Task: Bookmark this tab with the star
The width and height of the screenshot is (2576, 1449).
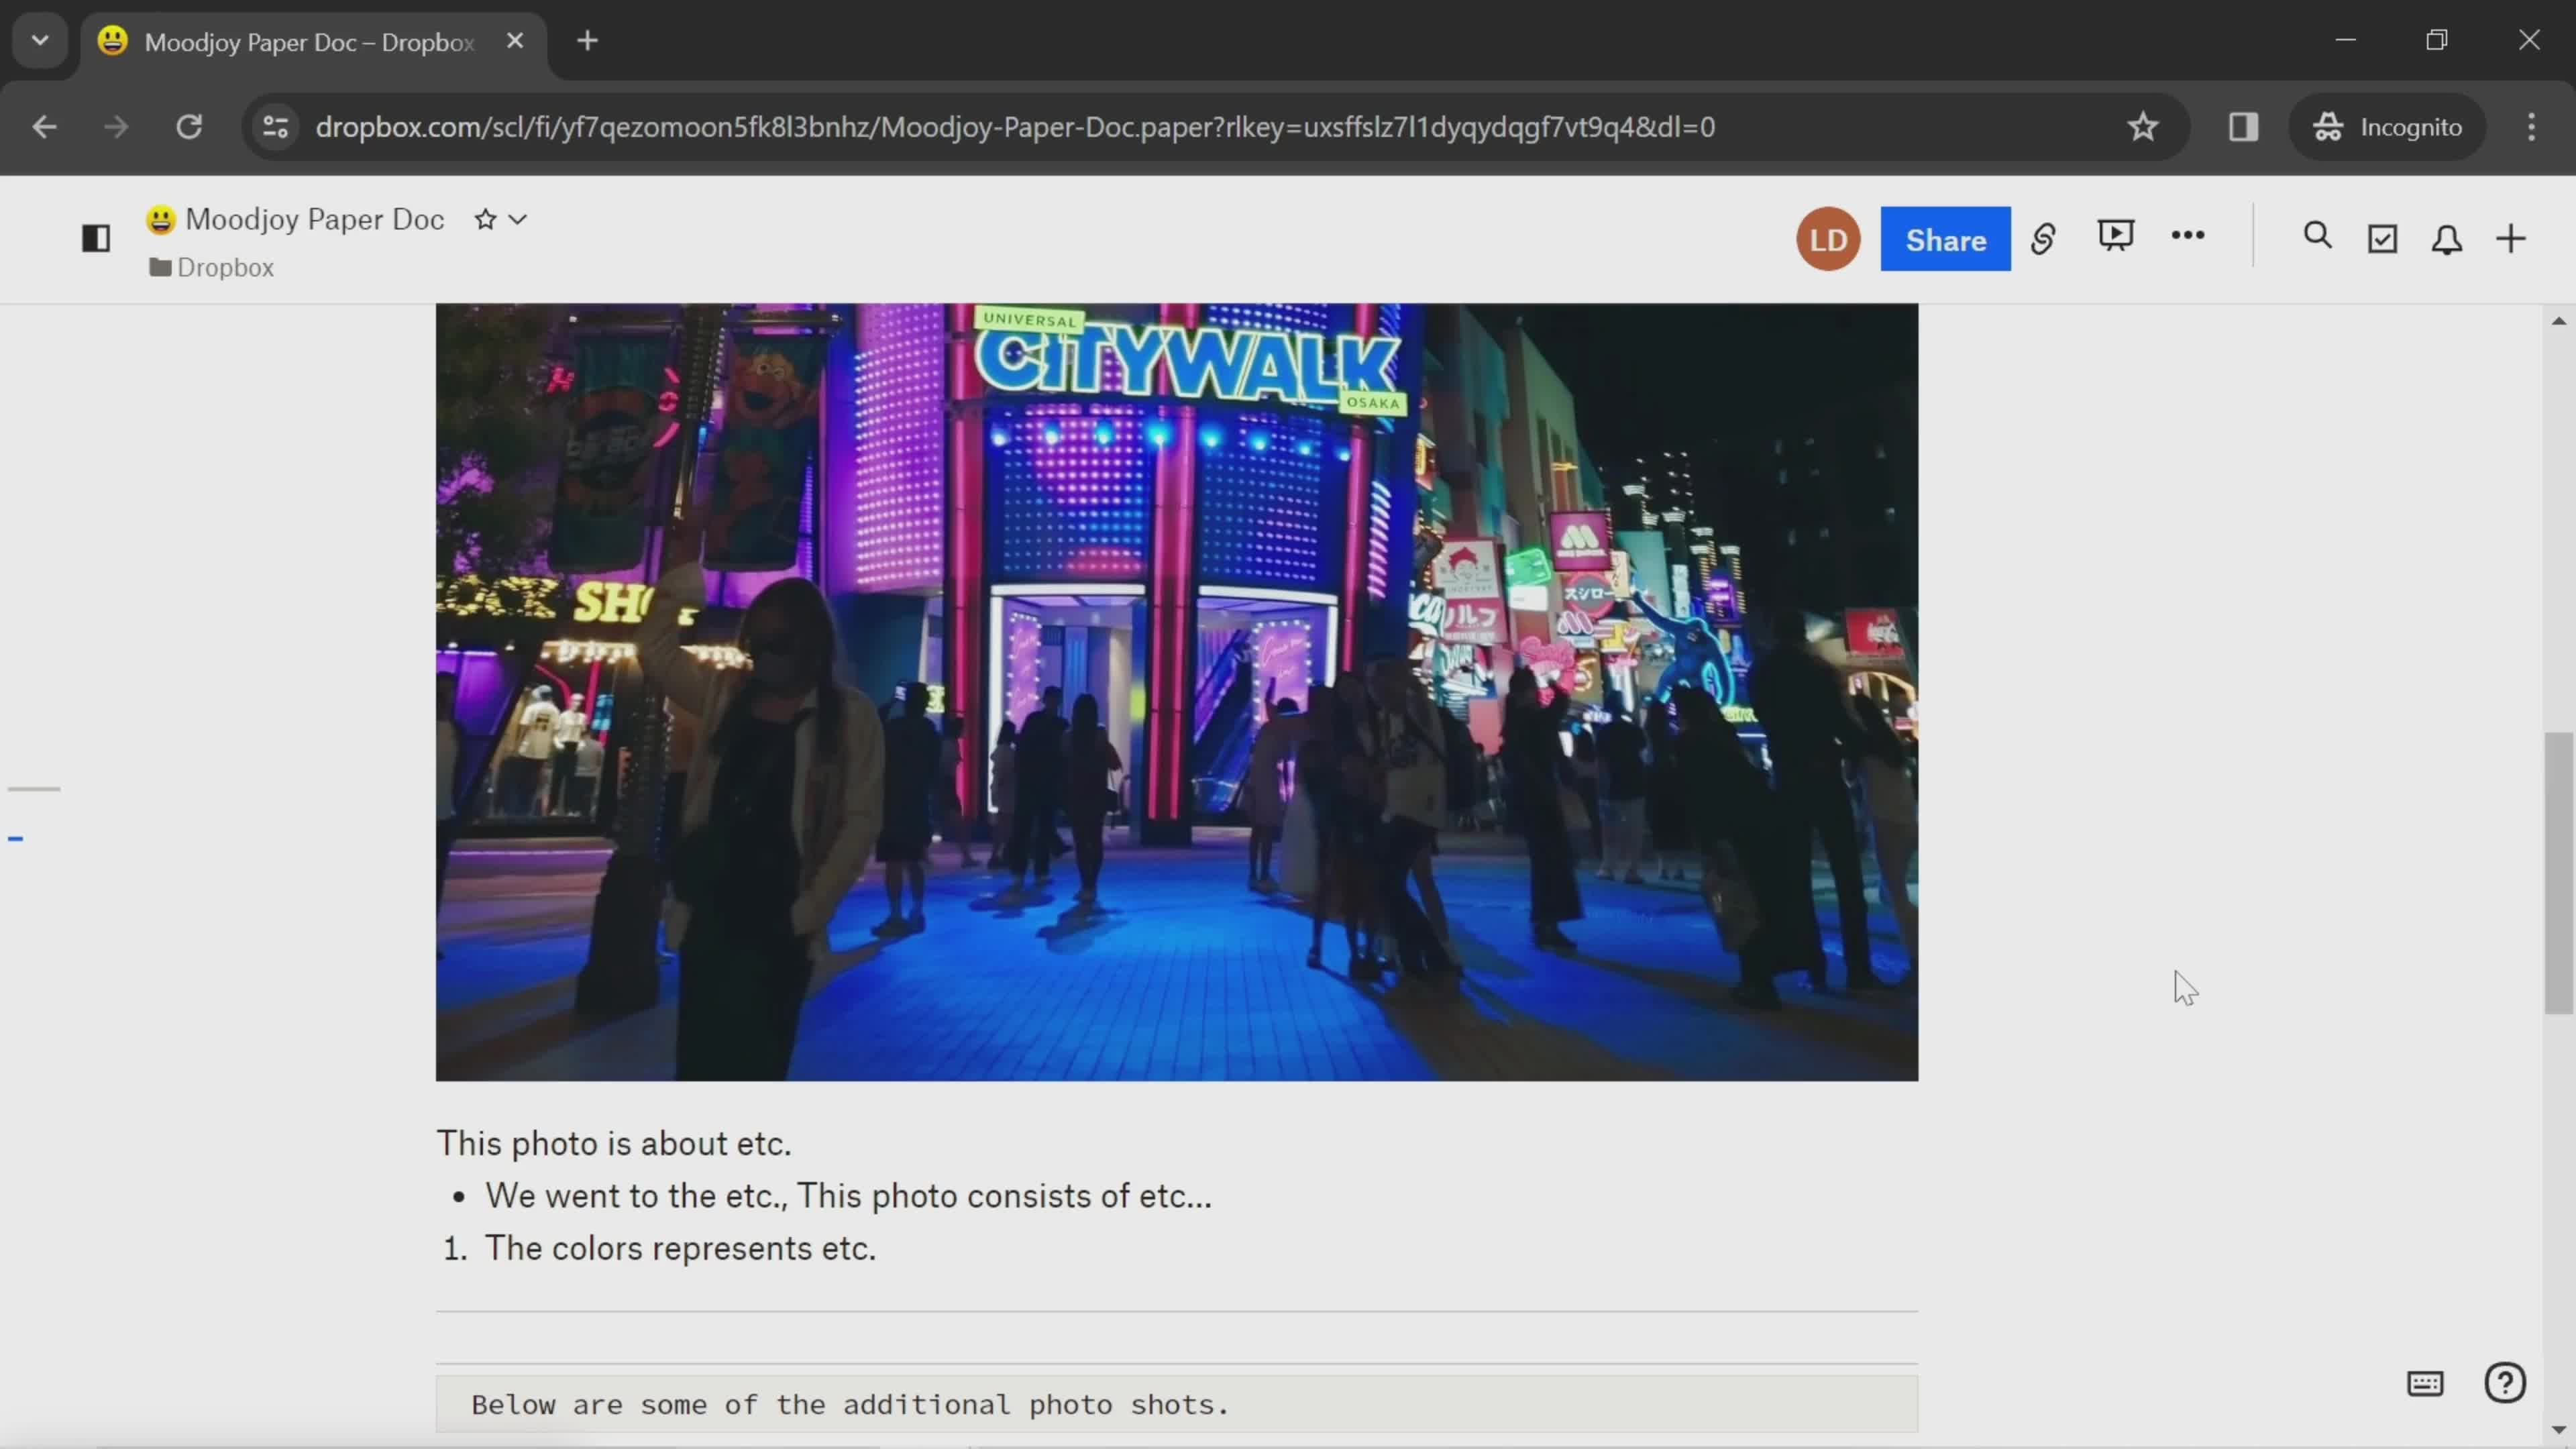Action: pos(2142,127)
